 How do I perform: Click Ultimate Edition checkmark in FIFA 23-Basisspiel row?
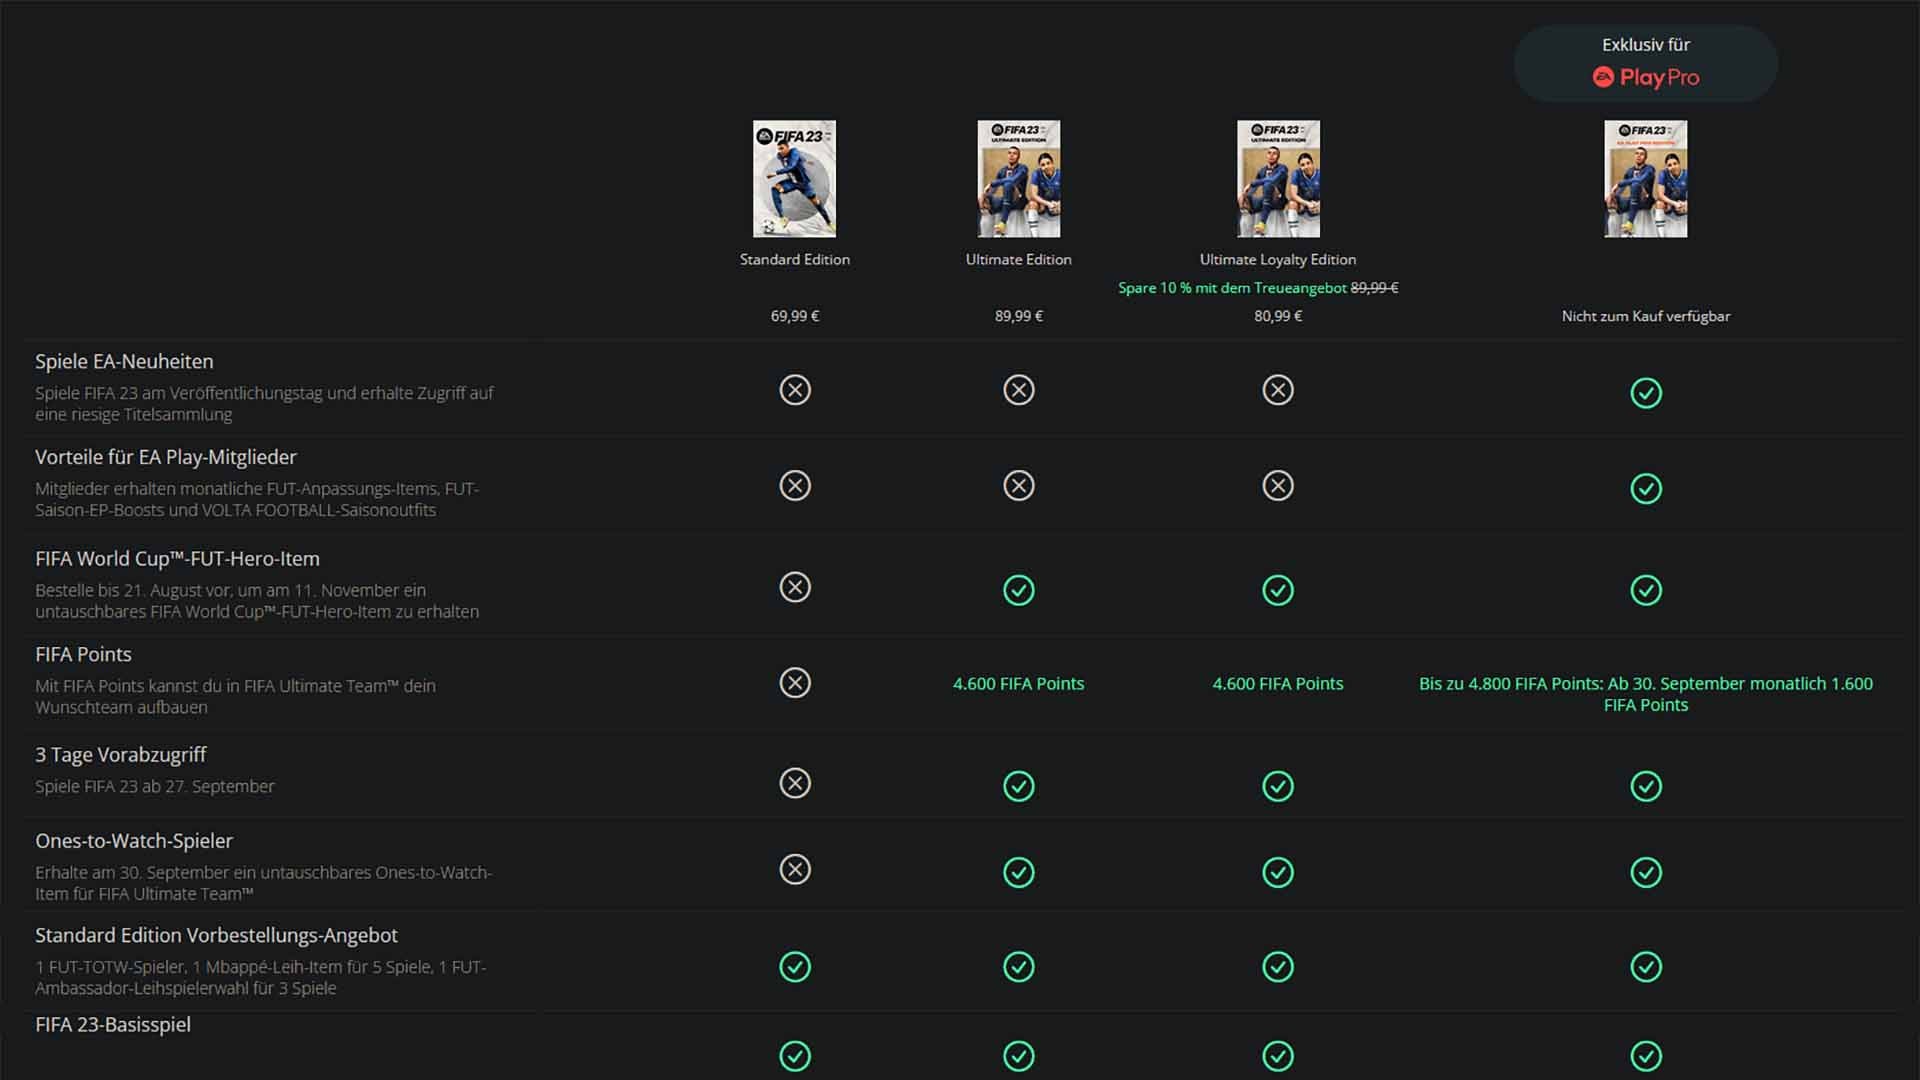click(x=1019, y=1056)
